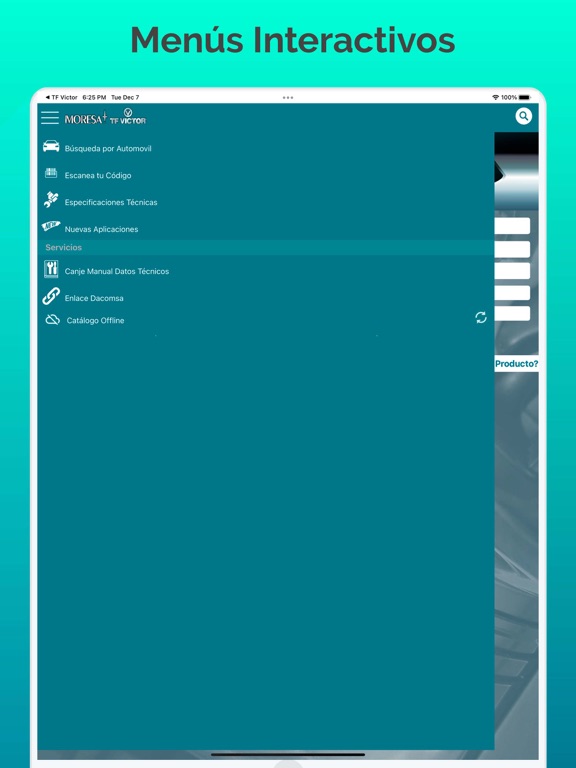Image resolution: width=576 pixels, height=768 pixels.
Task: Select Especificaciones Técnicas menu entry
Action: point(111,202)
